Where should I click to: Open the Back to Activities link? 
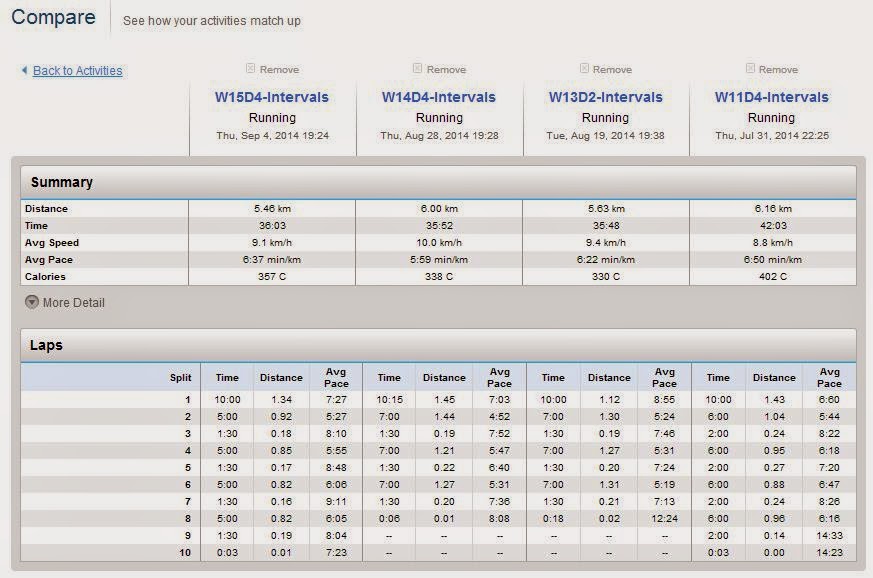pos(77,71)
